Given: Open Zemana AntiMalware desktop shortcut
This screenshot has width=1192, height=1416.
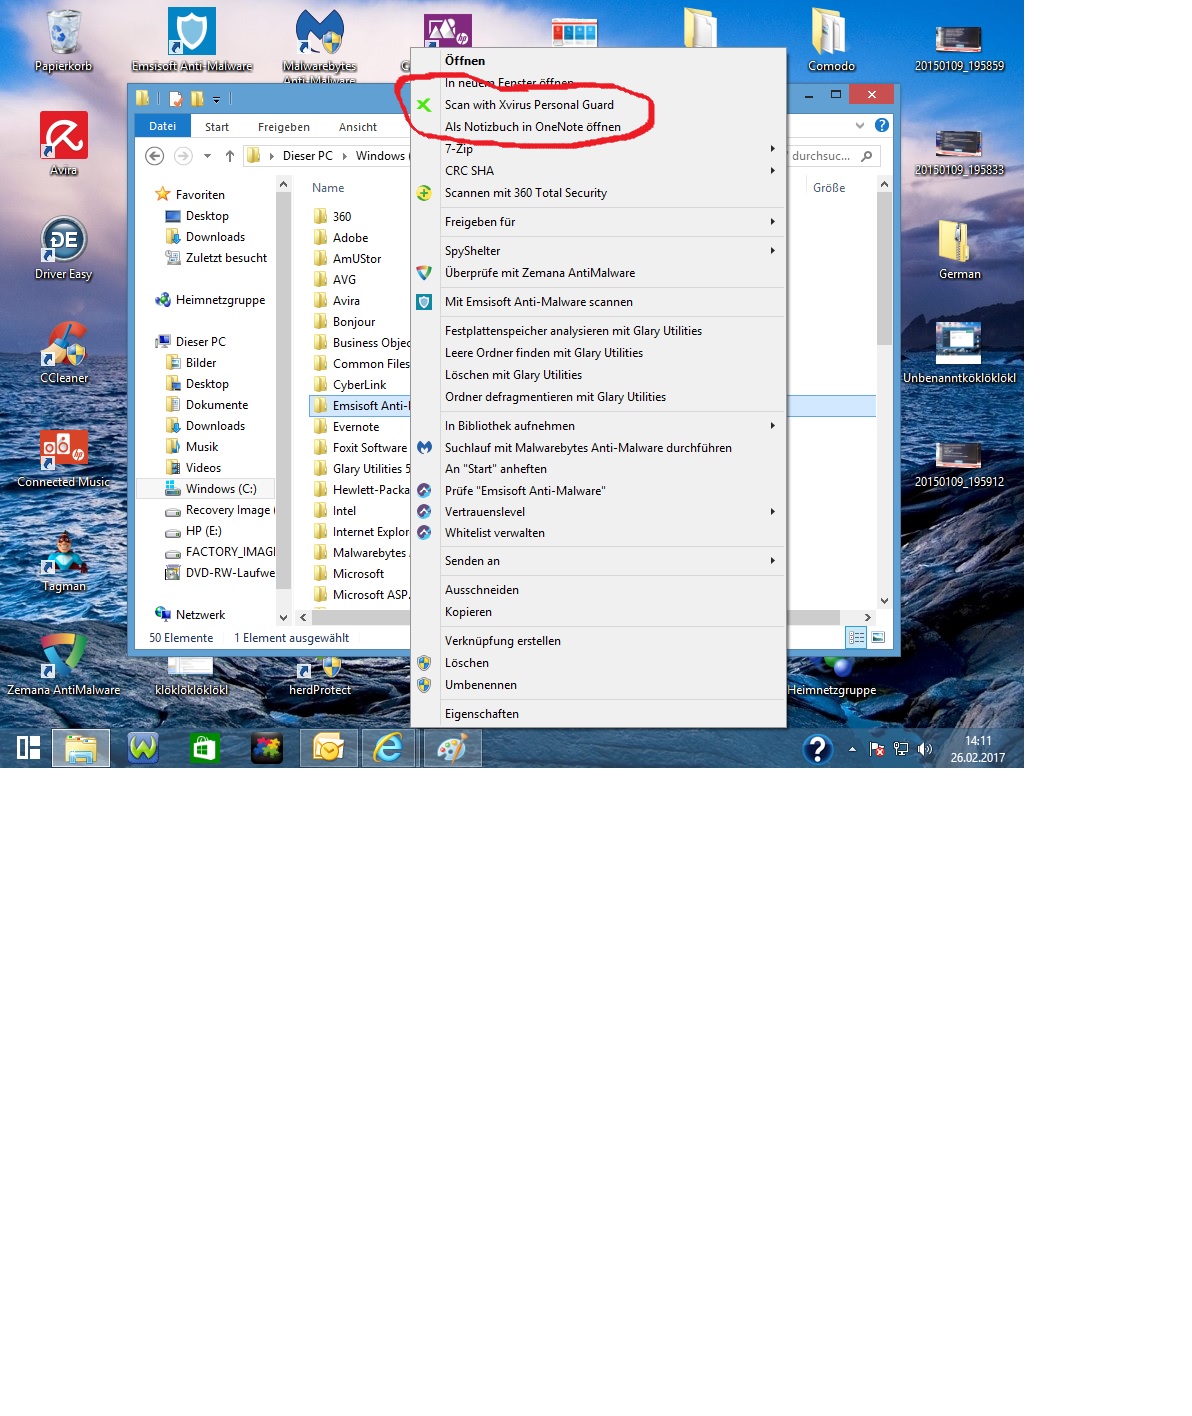Looking at the screenshot, I should tap(63, 663).
